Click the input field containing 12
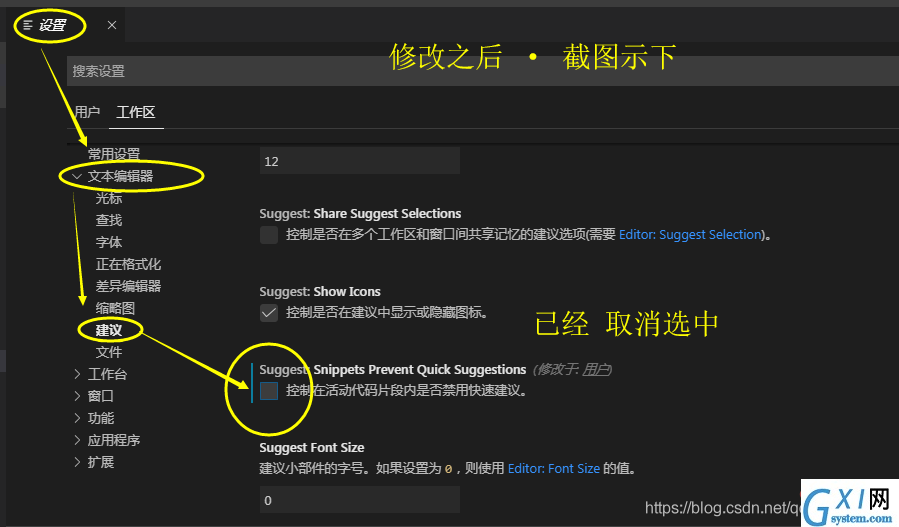 [x=359, y=161]
